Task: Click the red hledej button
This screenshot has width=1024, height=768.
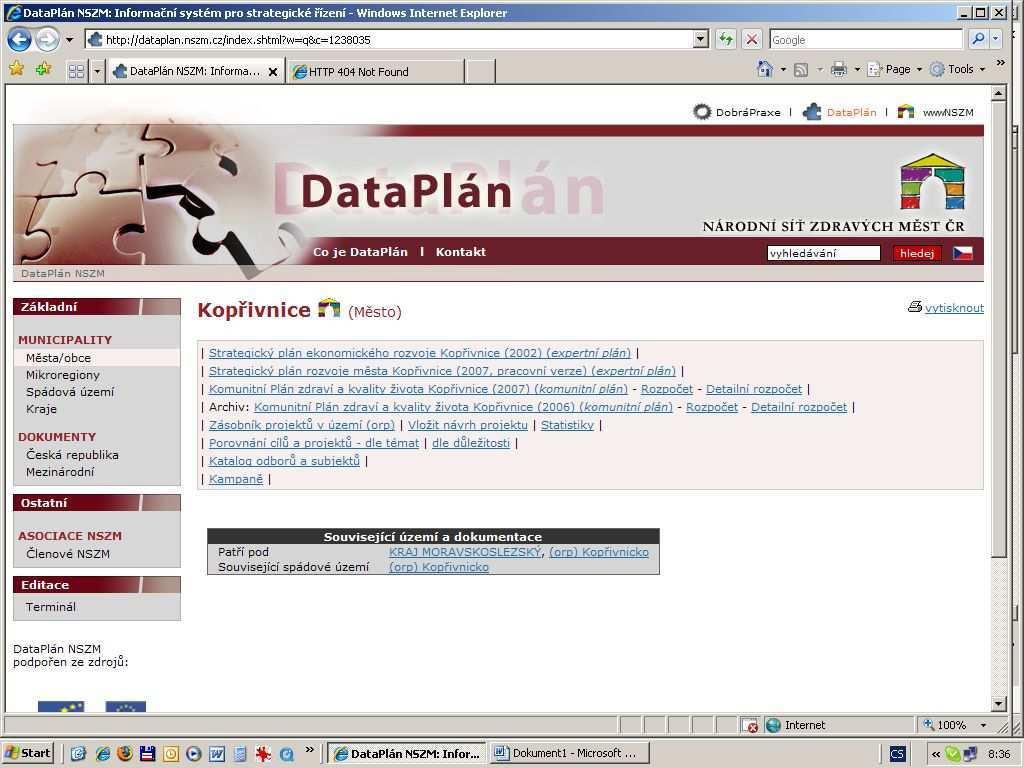Action: point(916,253)
